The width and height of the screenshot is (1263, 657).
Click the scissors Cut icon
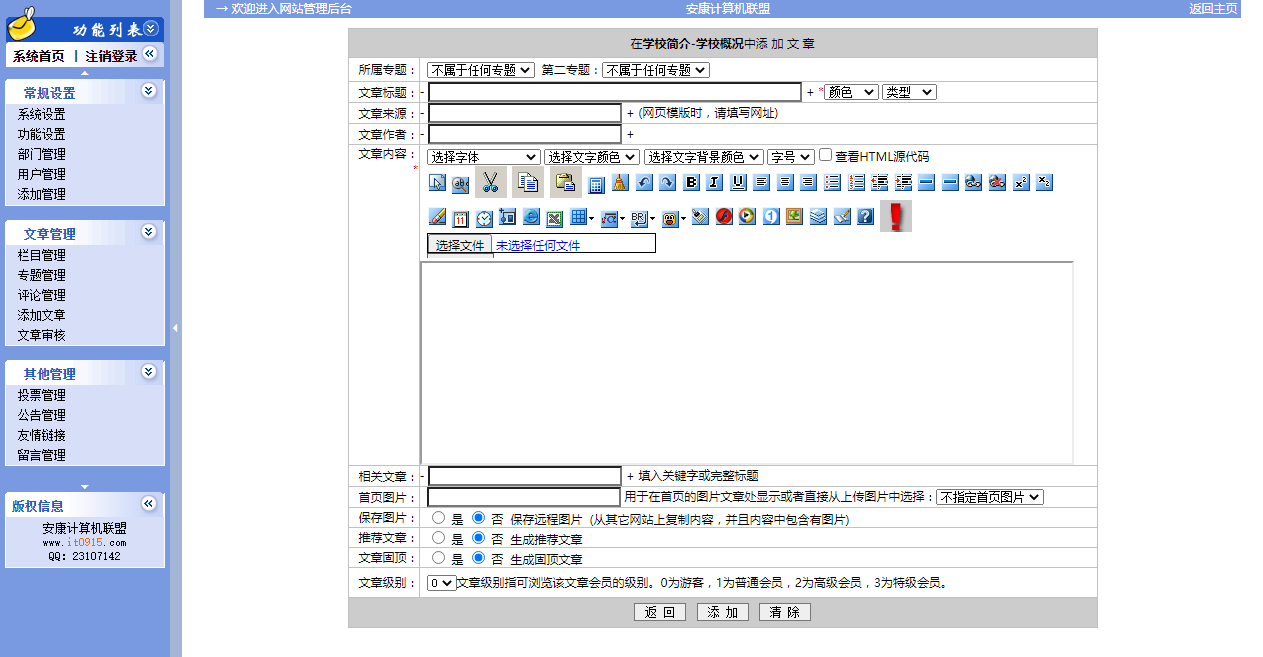point(490,182)
